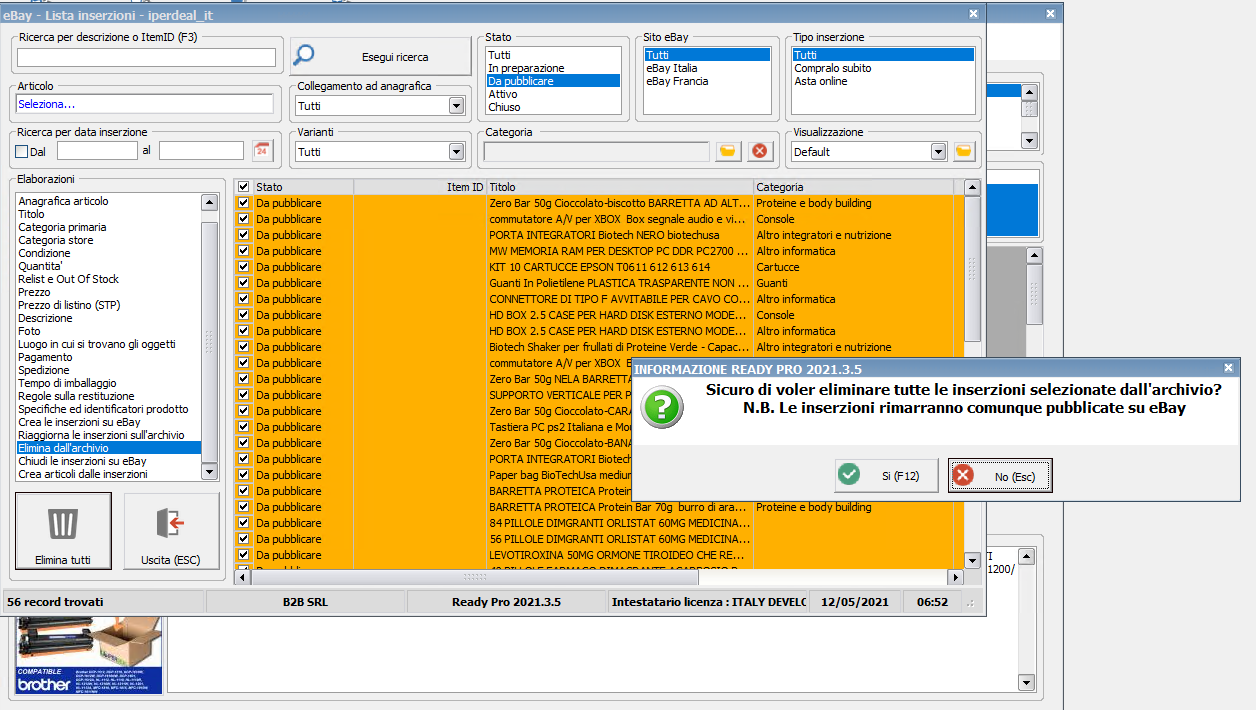
Task: Click the Uscita (ESC) exit door button
Action: click(x=171, y=532)
